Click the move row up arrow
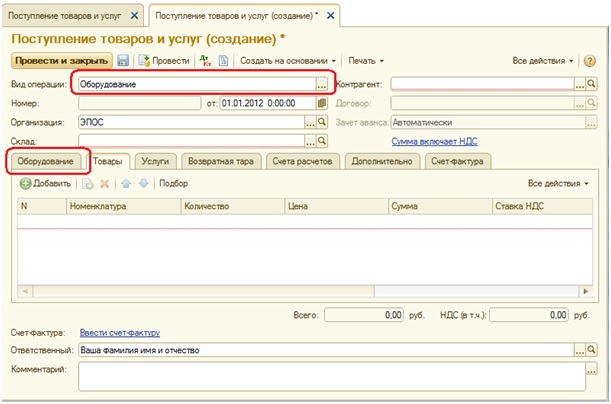The width and height of the screenshot is (611, 404). [x=126, y=184]
